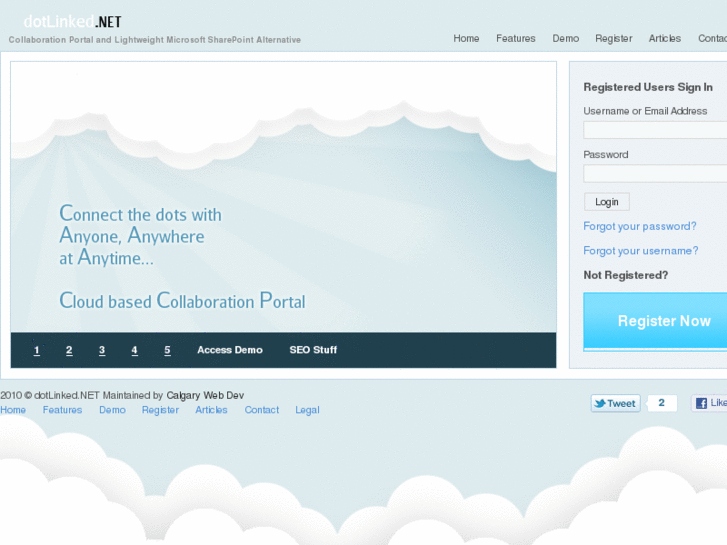Click the footer Demo link

(112, 410)
